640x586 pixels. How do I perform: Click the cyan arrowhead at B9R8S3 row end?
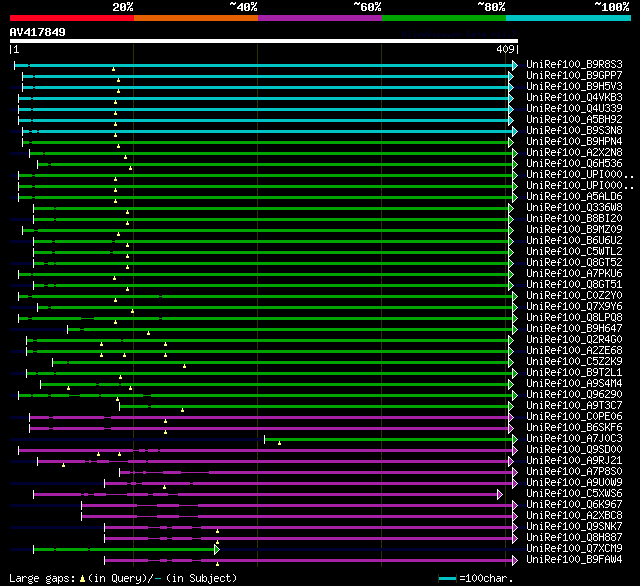click(515, 65)
